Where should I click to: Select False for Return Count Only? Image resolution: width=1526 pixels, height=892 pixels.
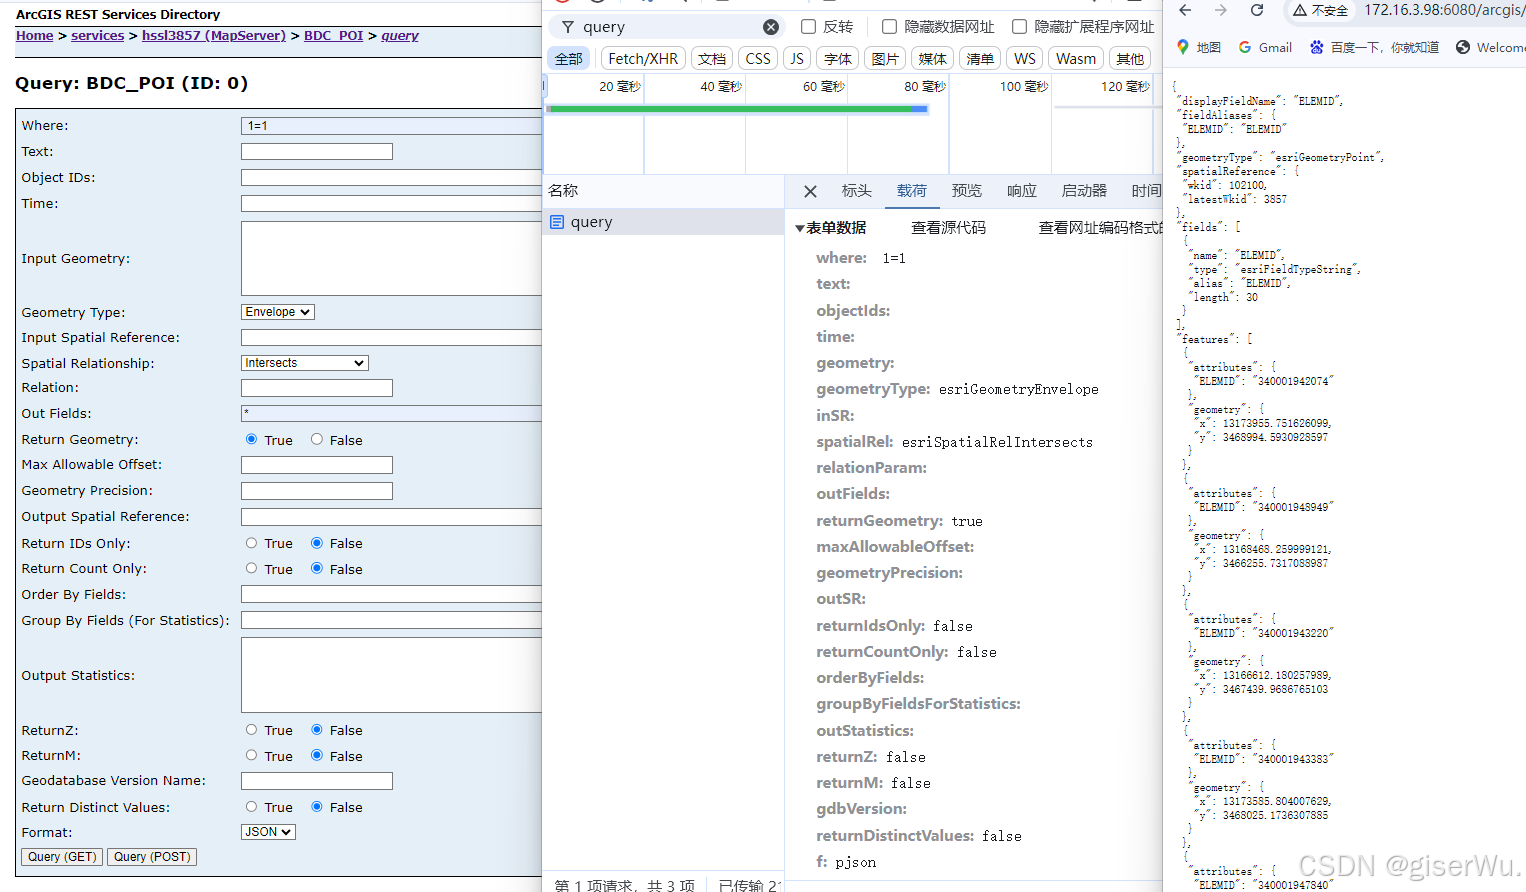pyautogui.click(x=317, y=568)
